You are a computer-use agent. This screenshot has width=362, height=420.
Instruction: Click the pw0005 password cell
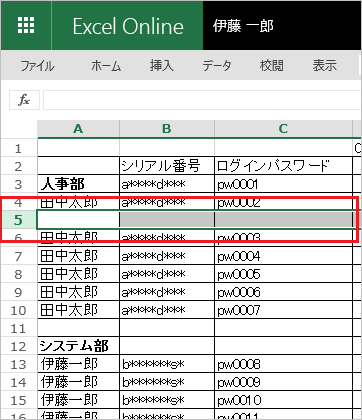283,274
